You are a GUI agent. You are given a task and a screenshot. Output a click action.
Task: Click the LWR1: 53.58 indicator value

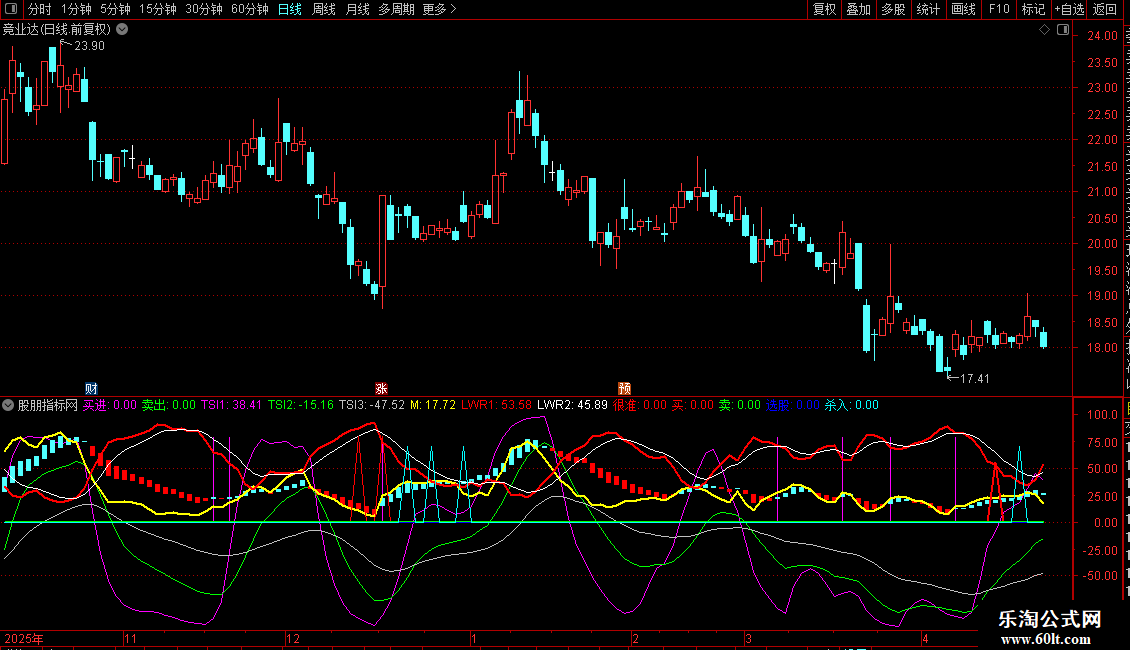(497, 405)
